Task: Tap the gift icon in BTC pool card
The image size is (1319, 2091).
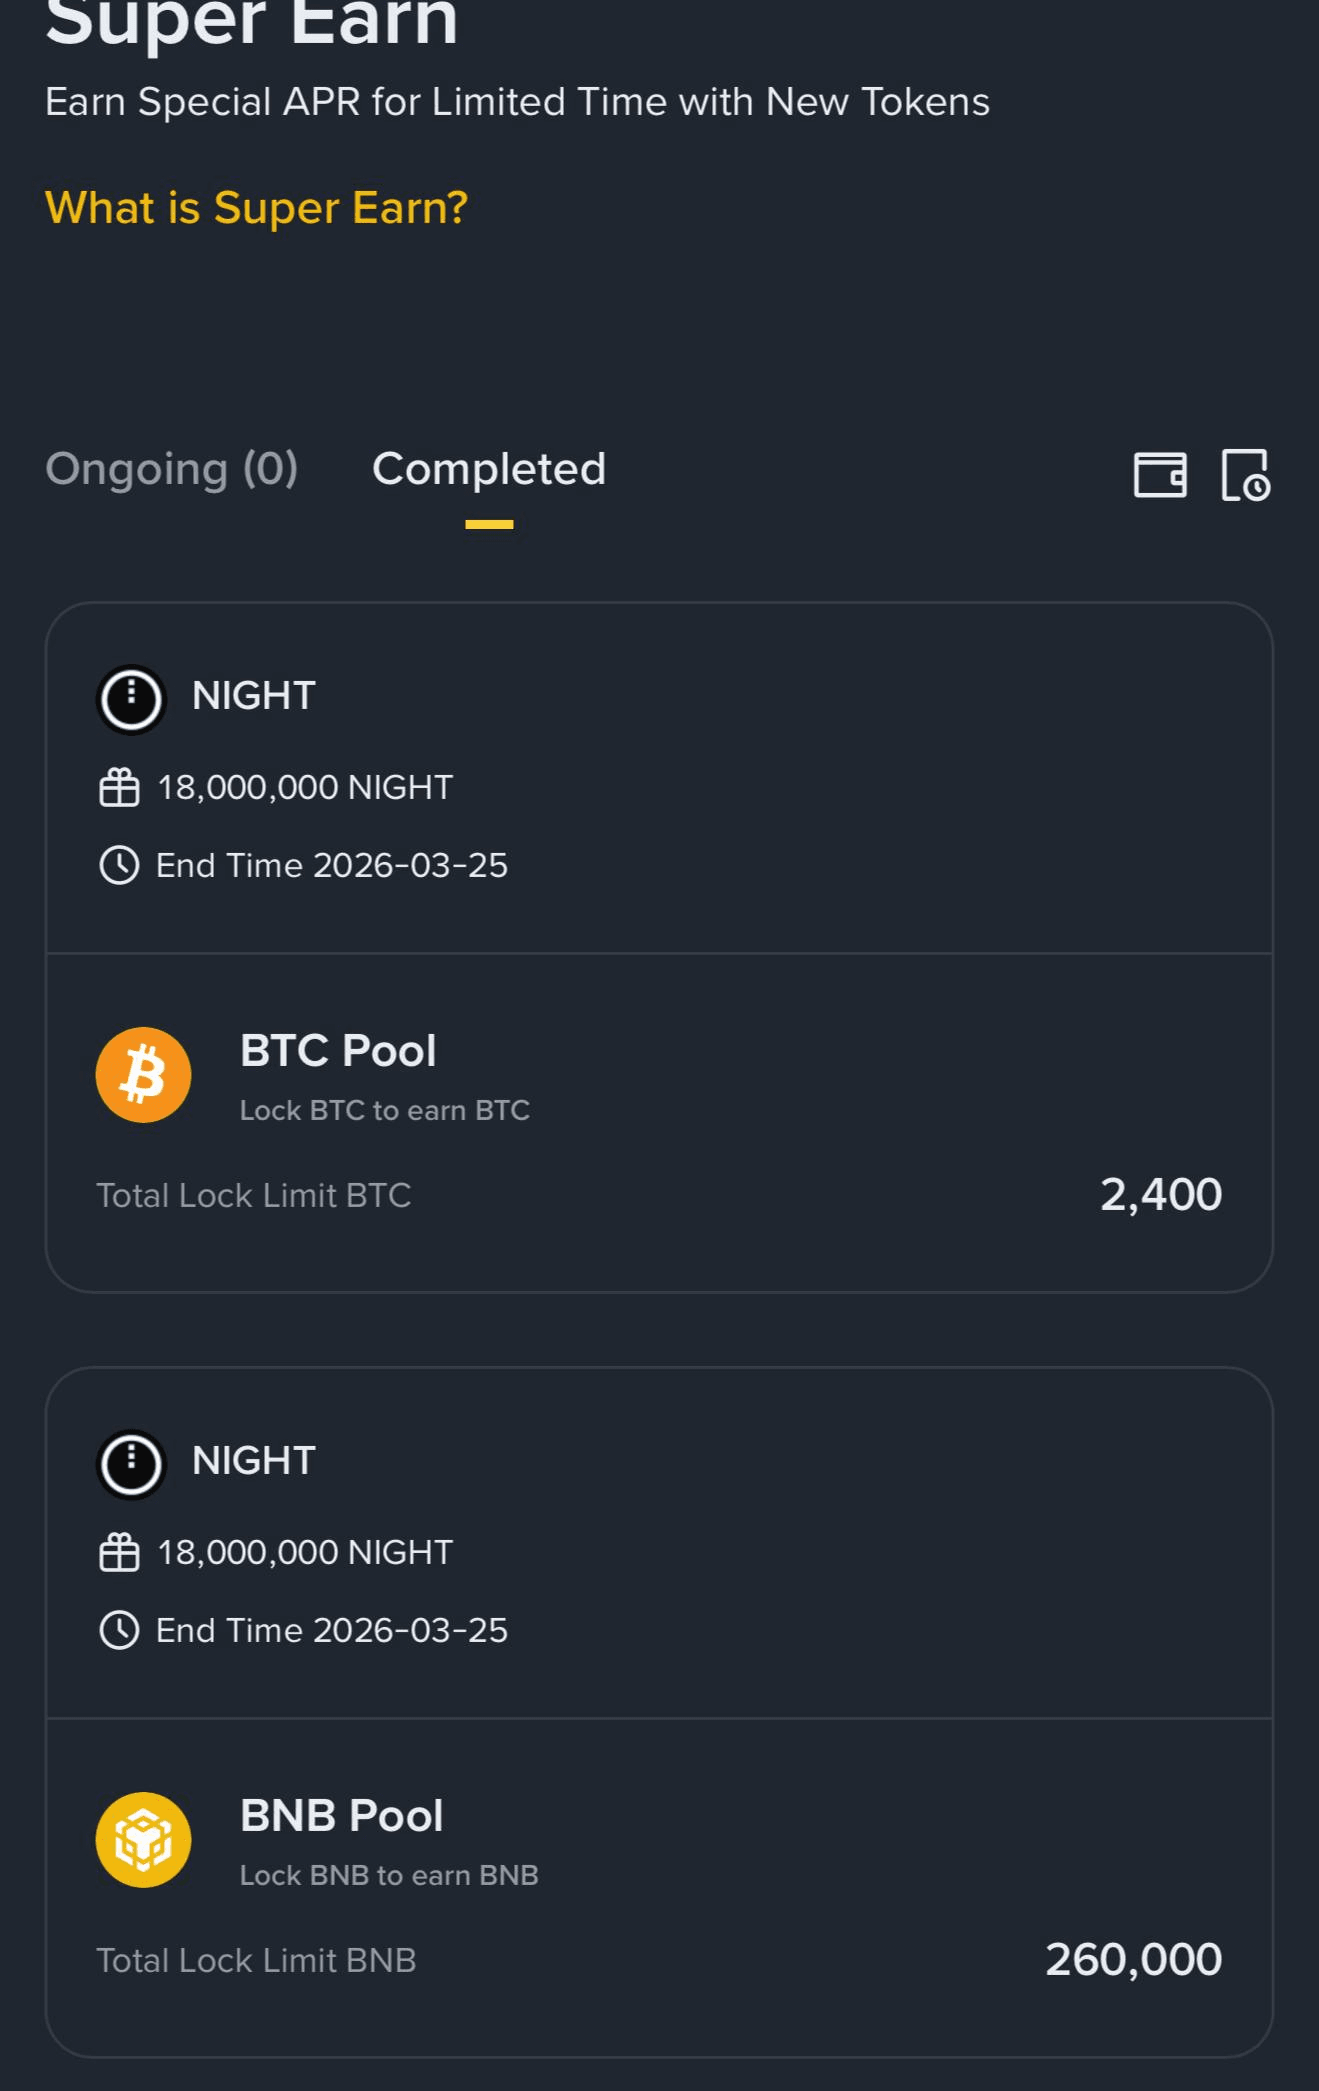Action: tap(119, 788)
